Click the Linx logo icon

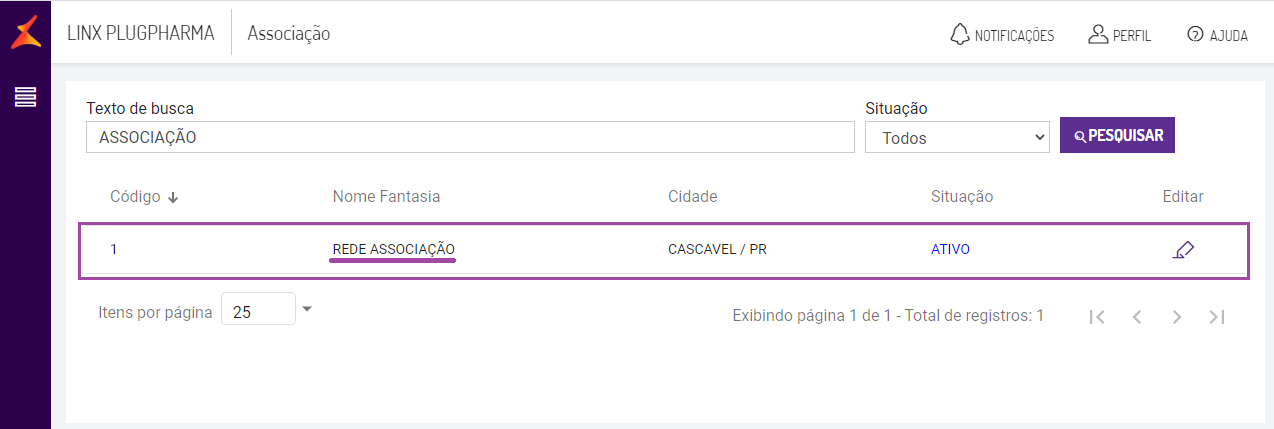pyautogui.click(x=25, y=33)
